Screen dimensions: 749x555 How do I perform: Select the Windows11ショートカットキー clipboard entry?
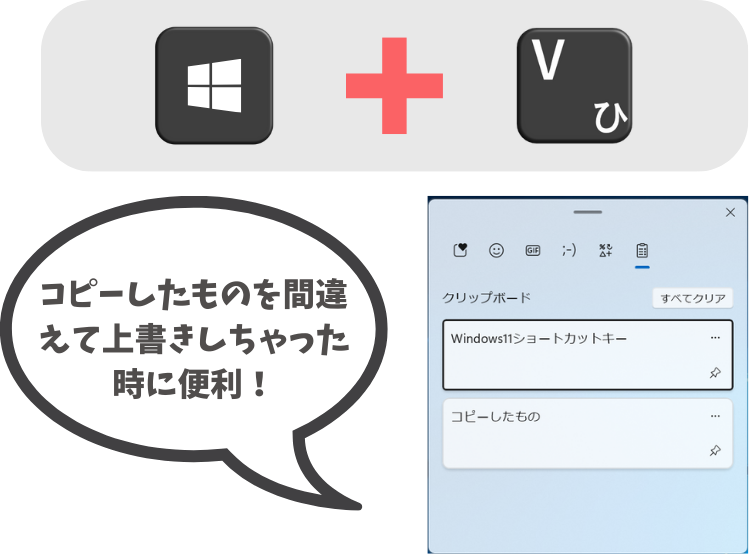coord(588,355)
